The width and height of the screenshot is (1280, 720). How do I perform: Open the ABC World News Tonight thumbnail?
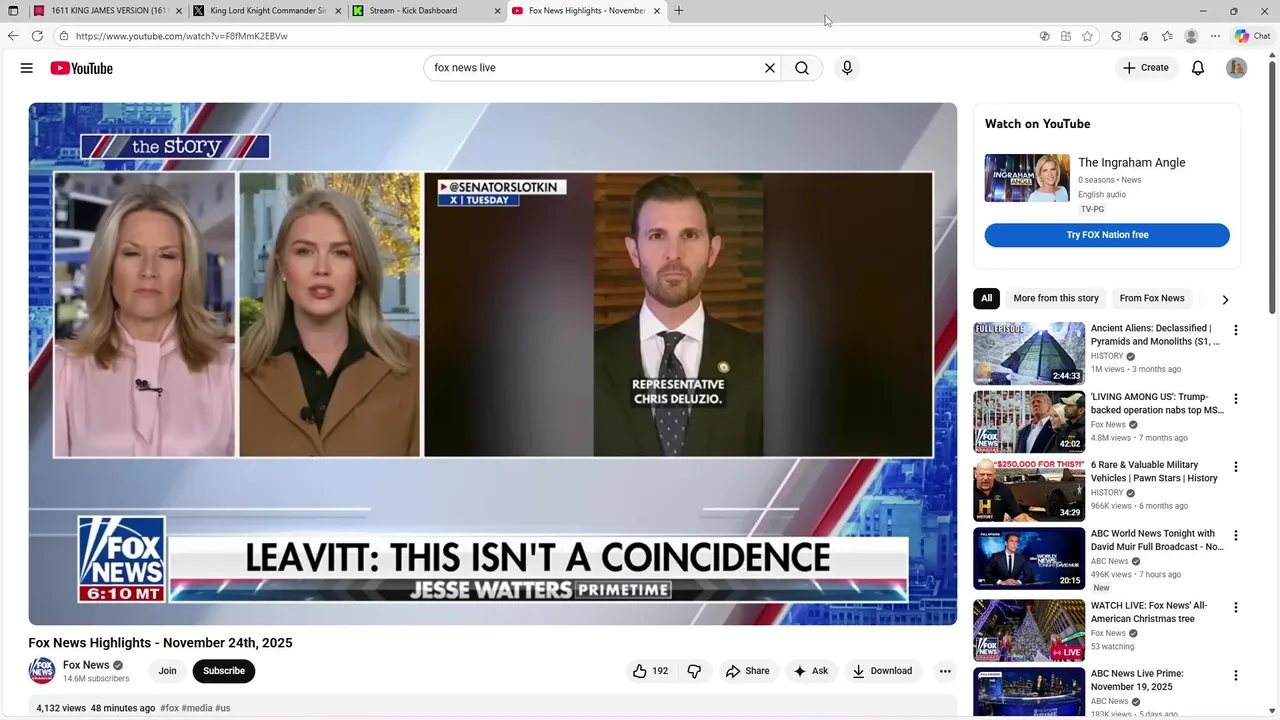(1029, 559)
